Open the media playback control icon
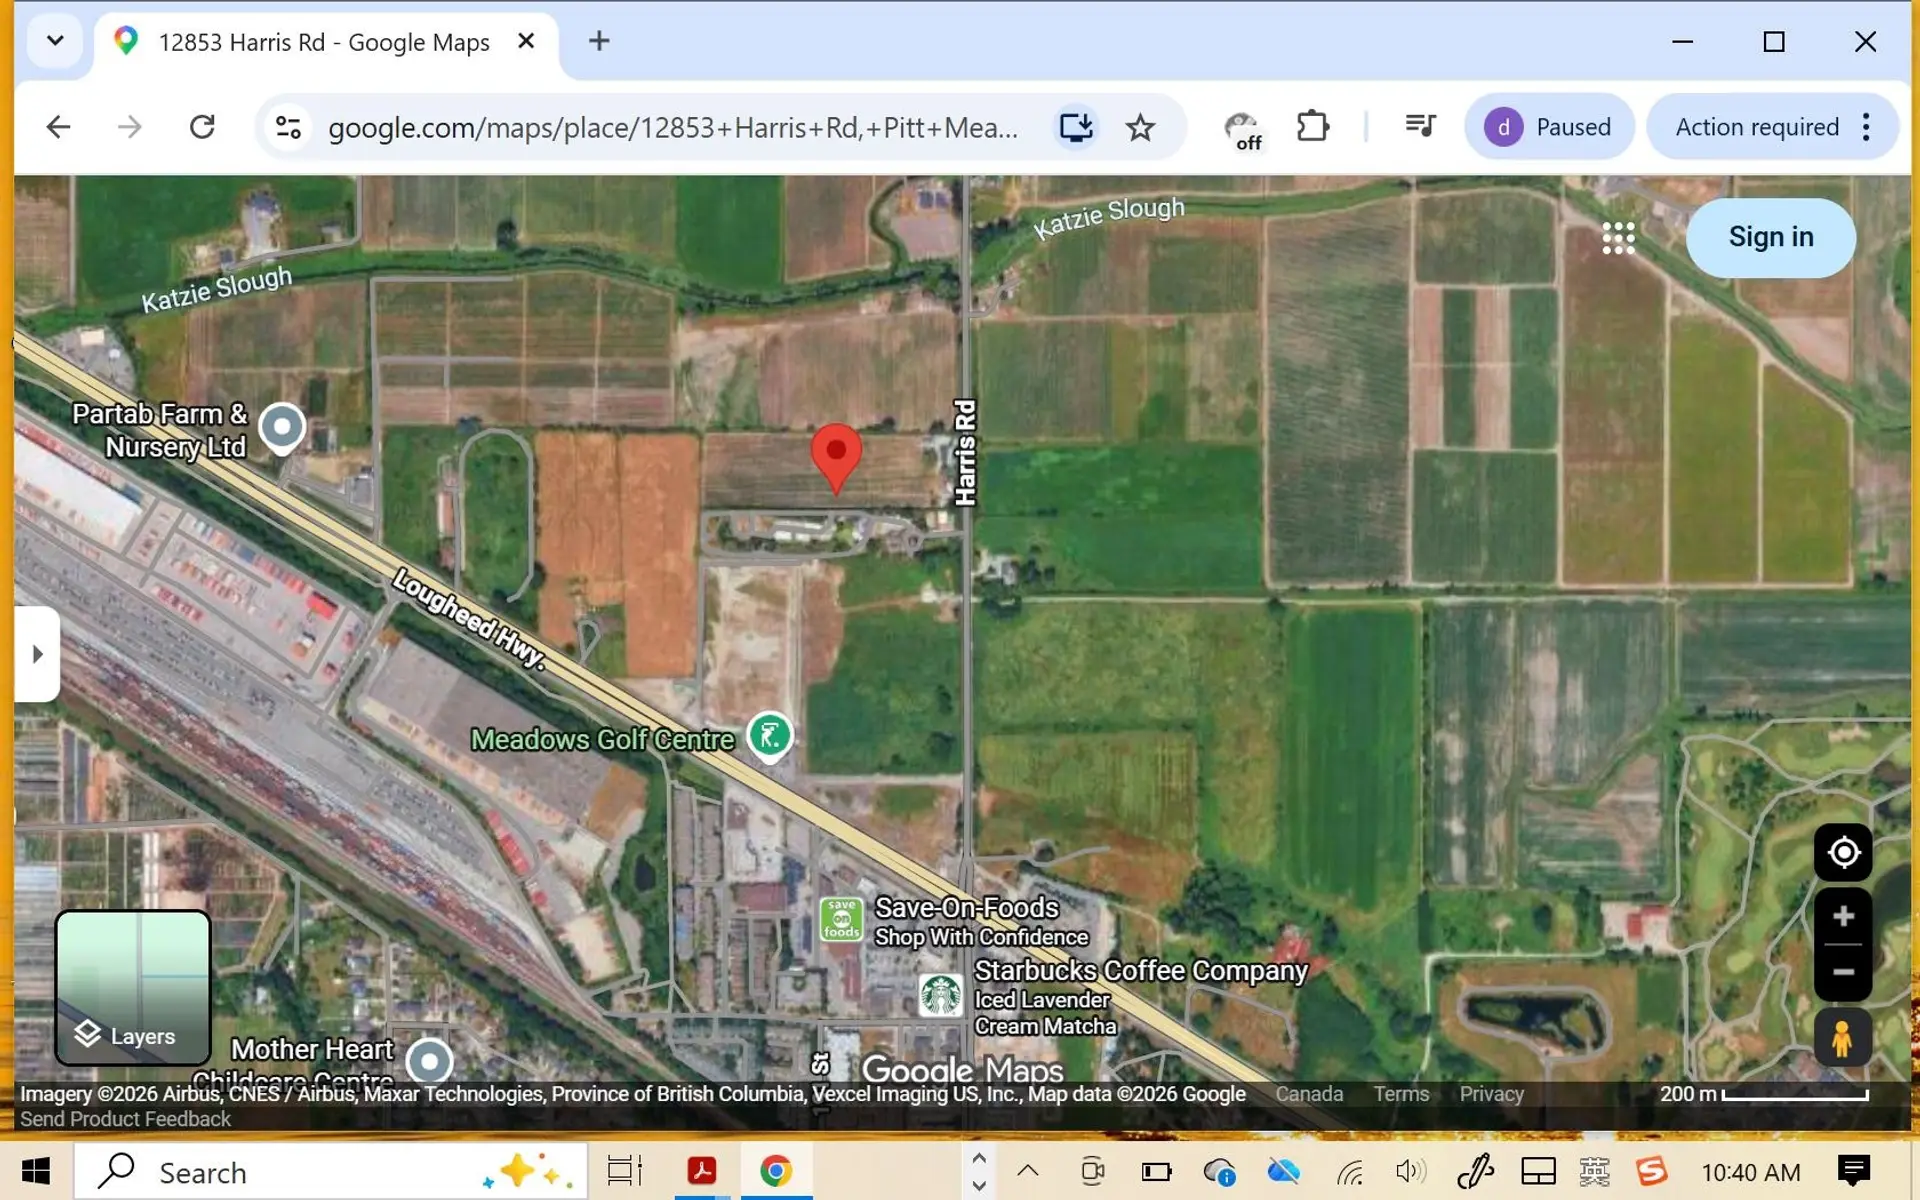Screen dimensions: 1920x1200 [1420, 126]
